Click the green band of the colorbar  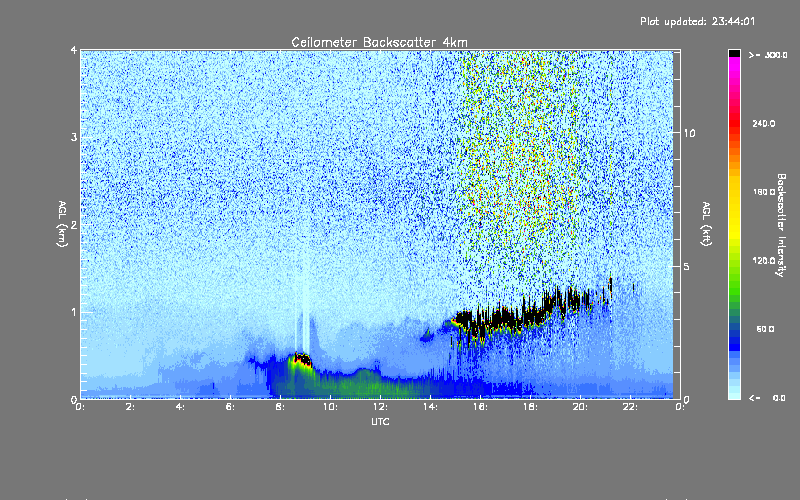click(x=734, y=286)
